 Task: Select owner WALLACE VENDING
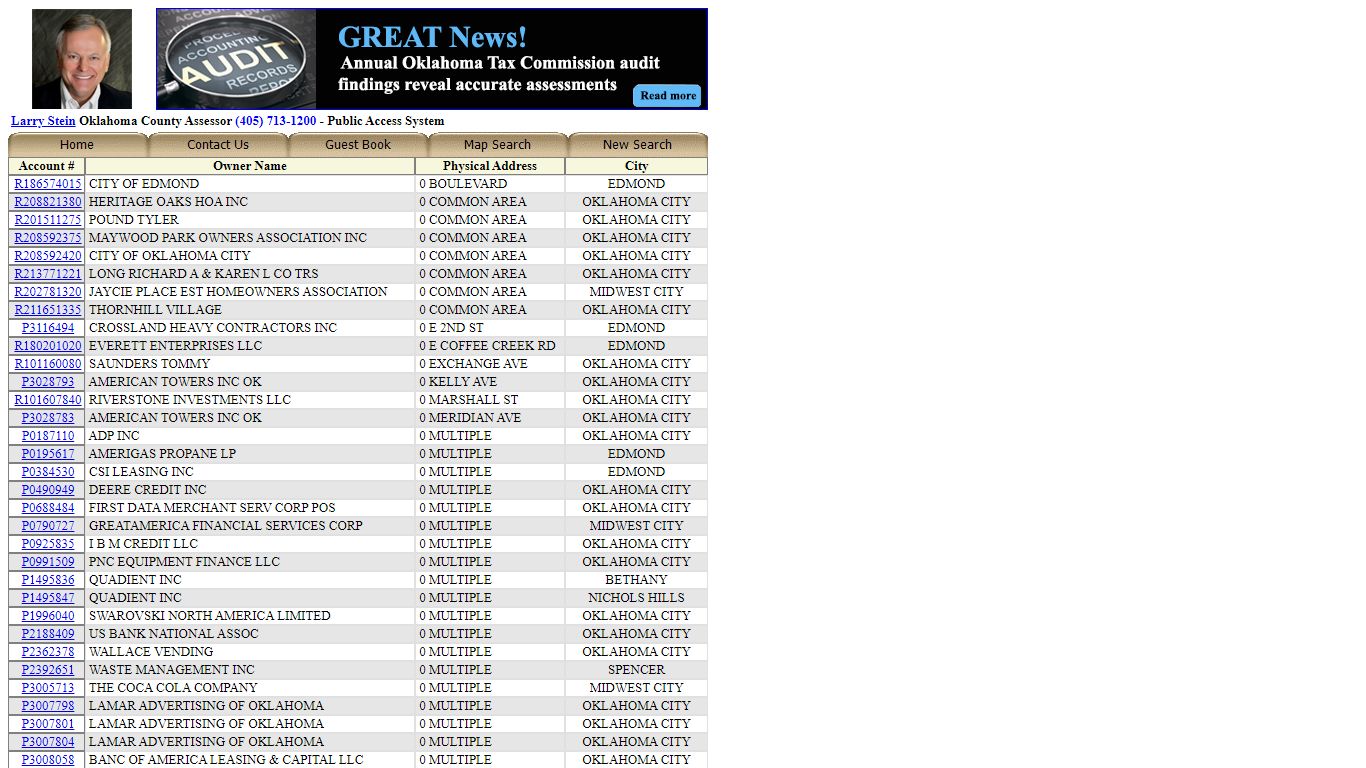coord(151,652)
